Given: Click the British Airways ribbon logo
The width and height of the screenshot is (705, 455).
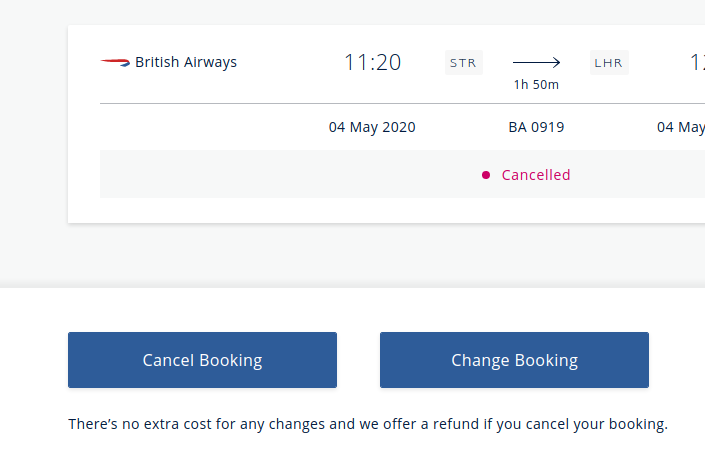Looking at the screenshot, I should coord(115,62).
